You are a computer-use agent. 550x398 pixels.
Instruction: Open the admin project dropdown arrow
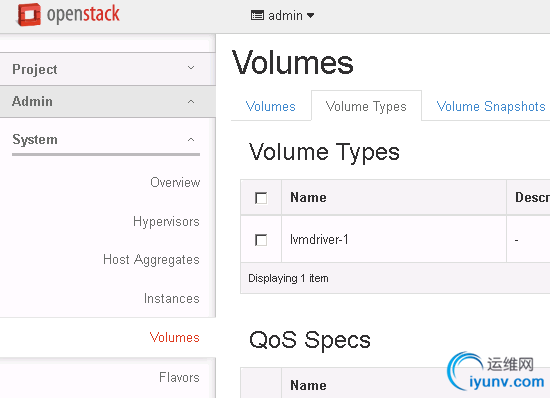pos(310,15)
